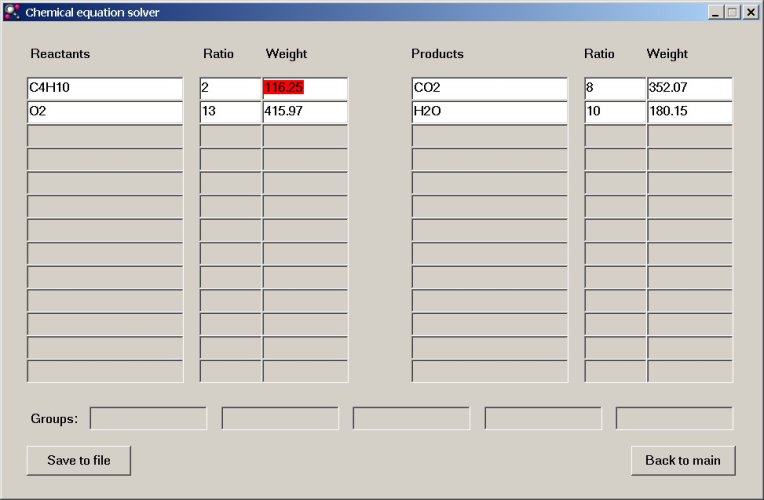The image size is (764, 500).
Task: Click the Ratio heading beside Reactants
Action: point(218,54)
